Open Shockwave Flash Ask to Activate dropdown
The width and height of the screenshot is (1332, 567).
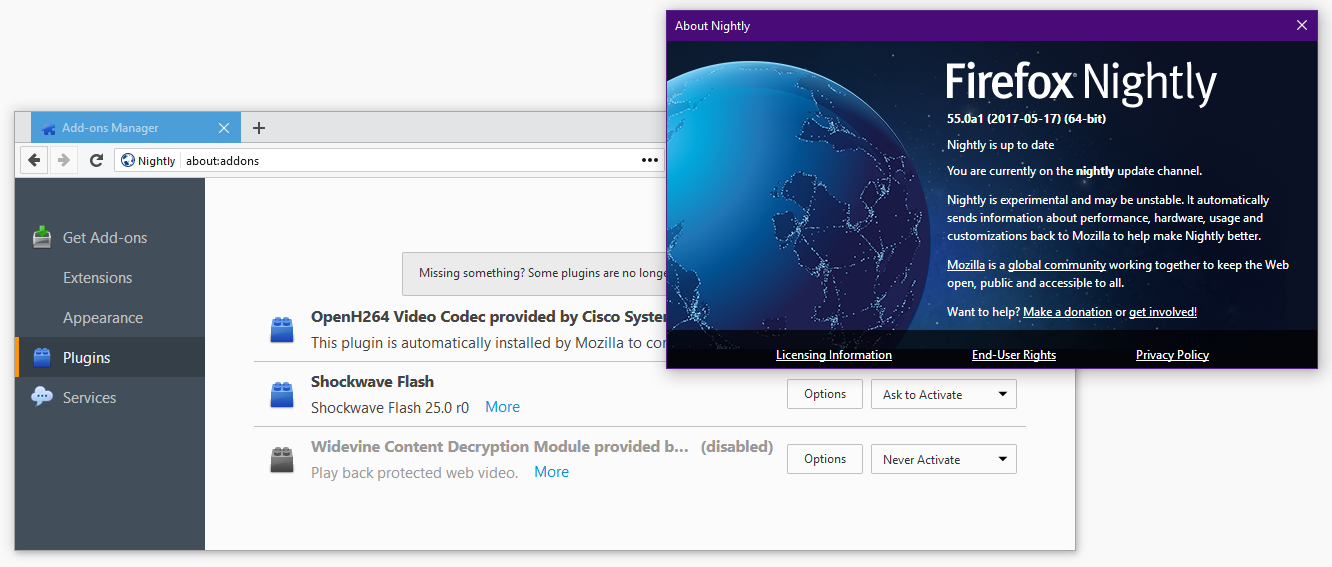tap(944, 394)
